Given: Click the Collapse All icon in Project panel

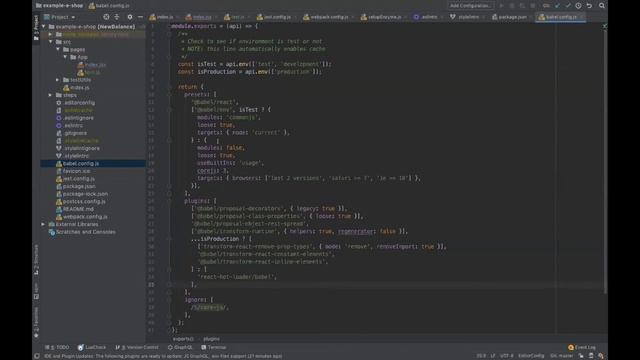Looking at the screenshot, I should [117, 17].
